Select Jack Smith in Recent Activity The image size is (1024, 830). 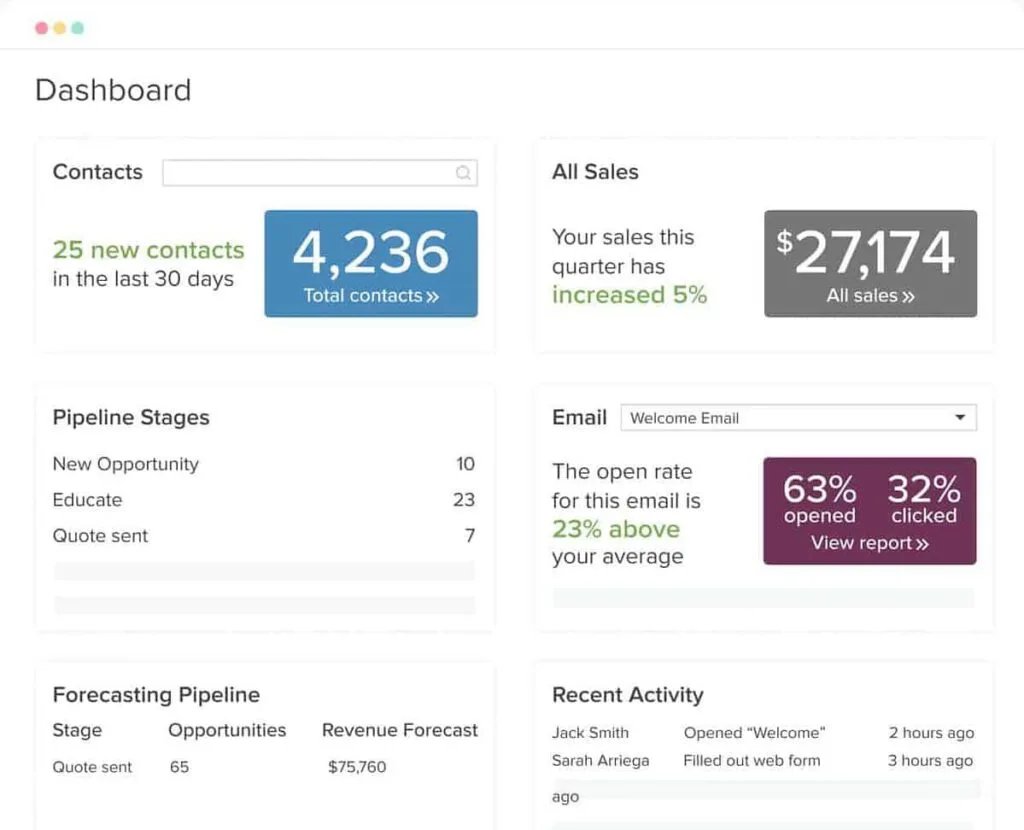tap(590, 732)
